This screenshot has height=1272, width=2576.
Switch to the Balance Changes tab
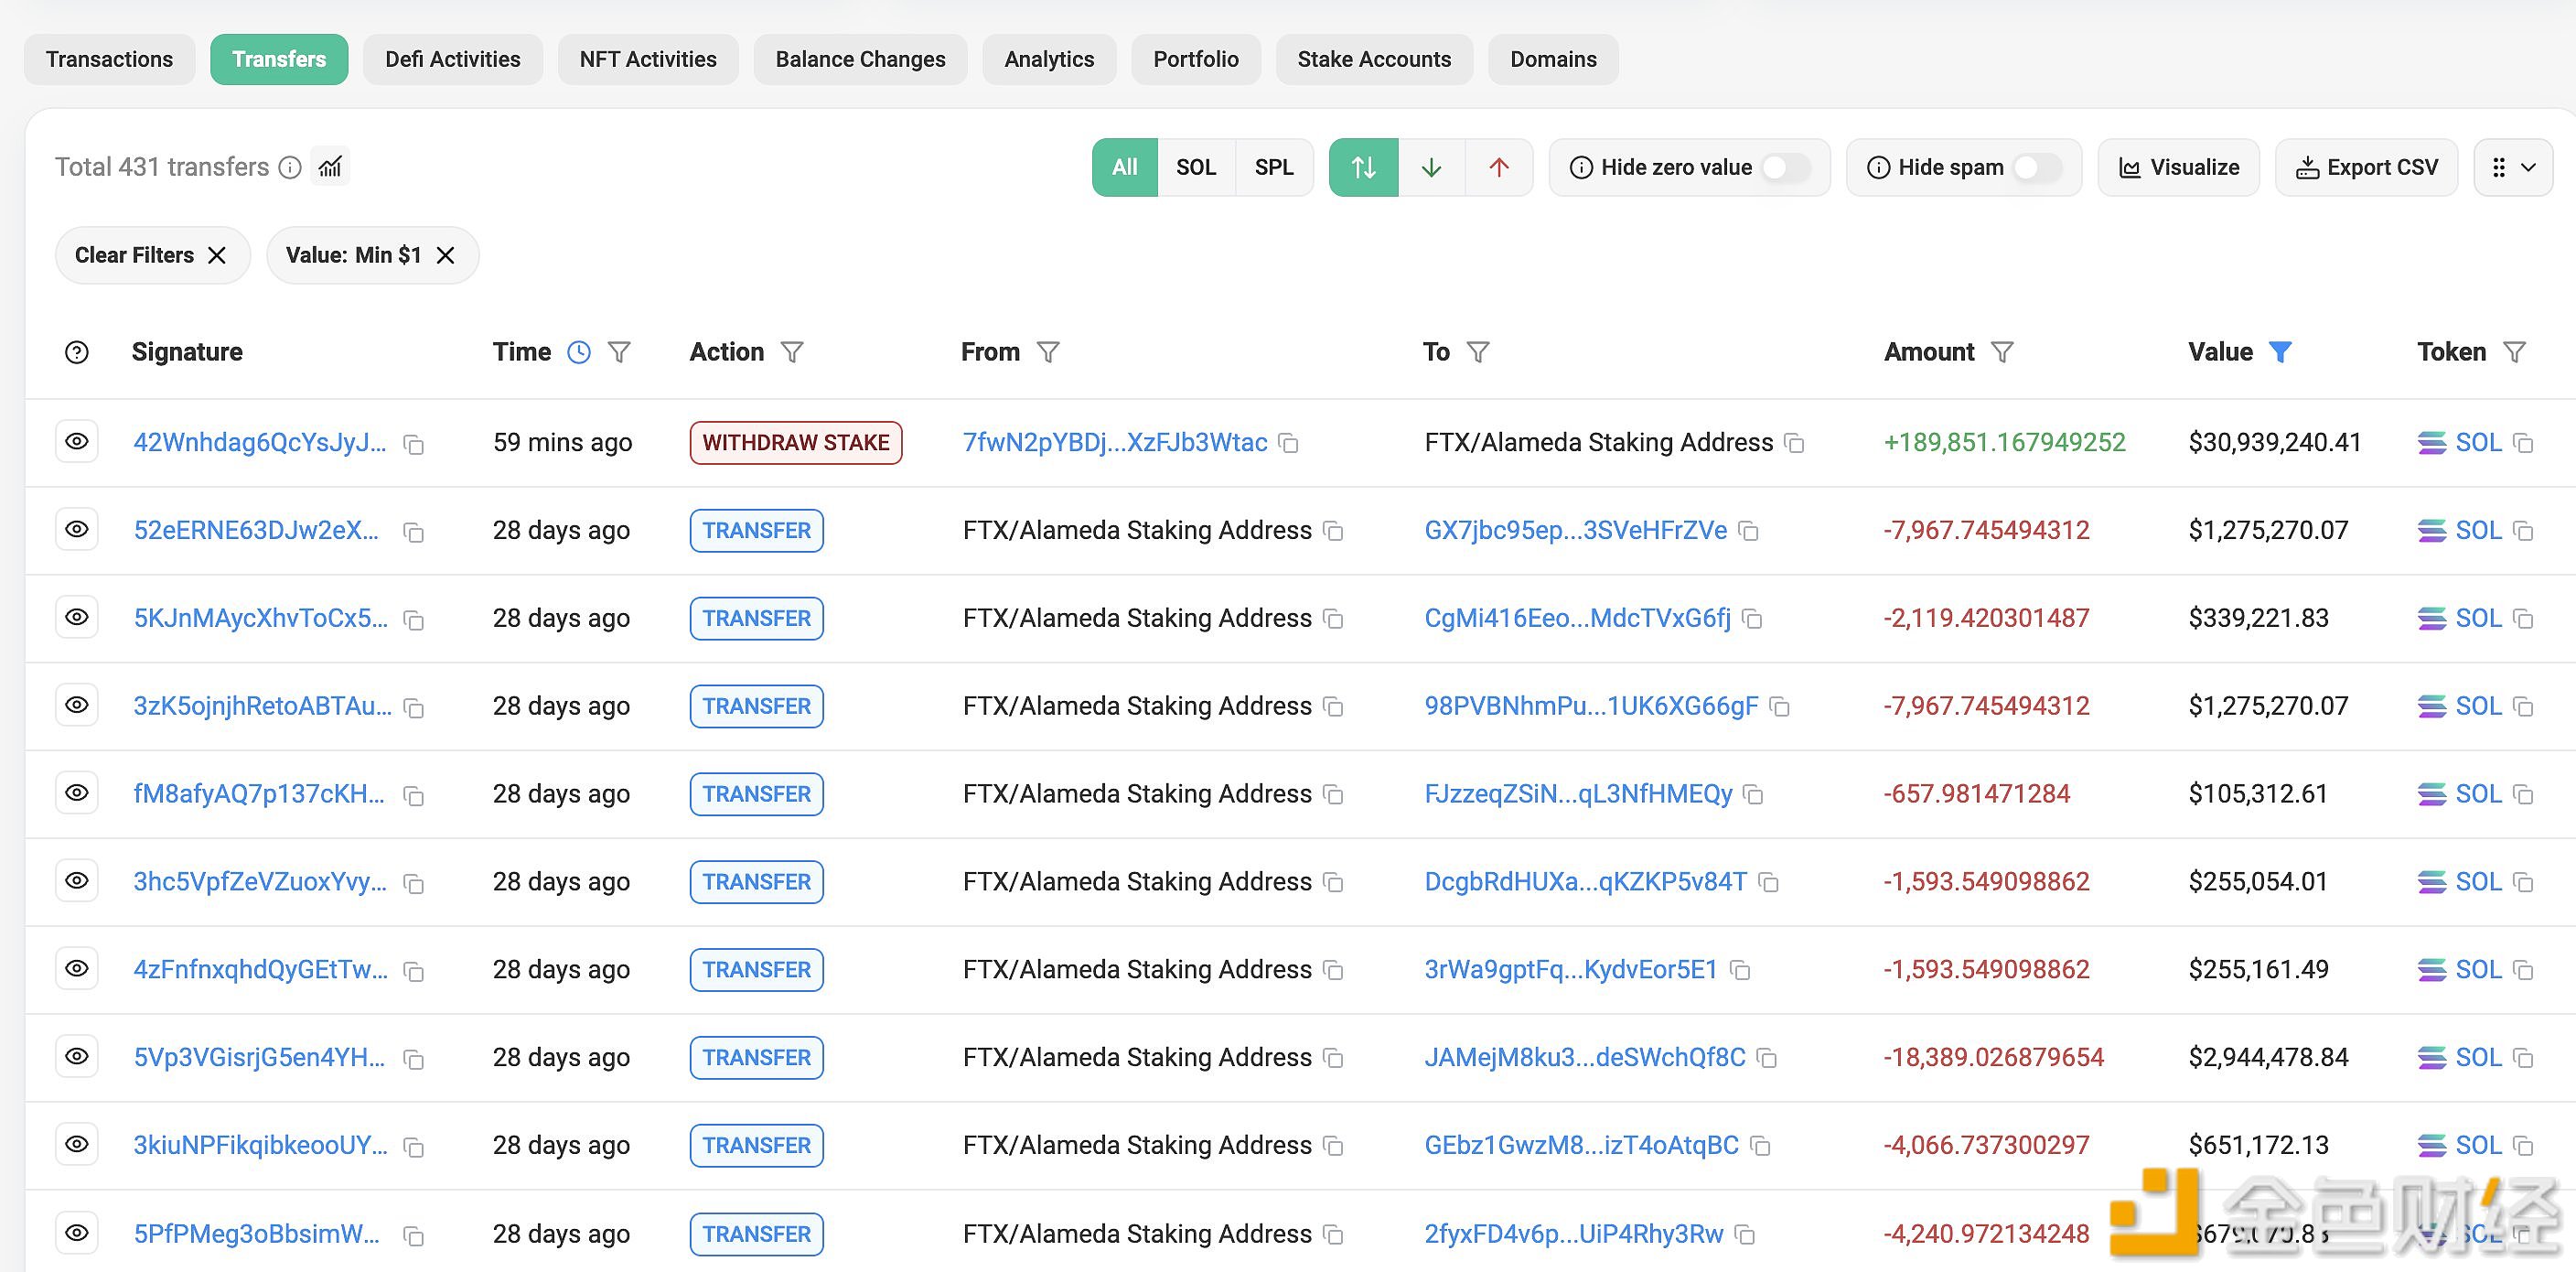pyautogui.click(x=860, y=59)
